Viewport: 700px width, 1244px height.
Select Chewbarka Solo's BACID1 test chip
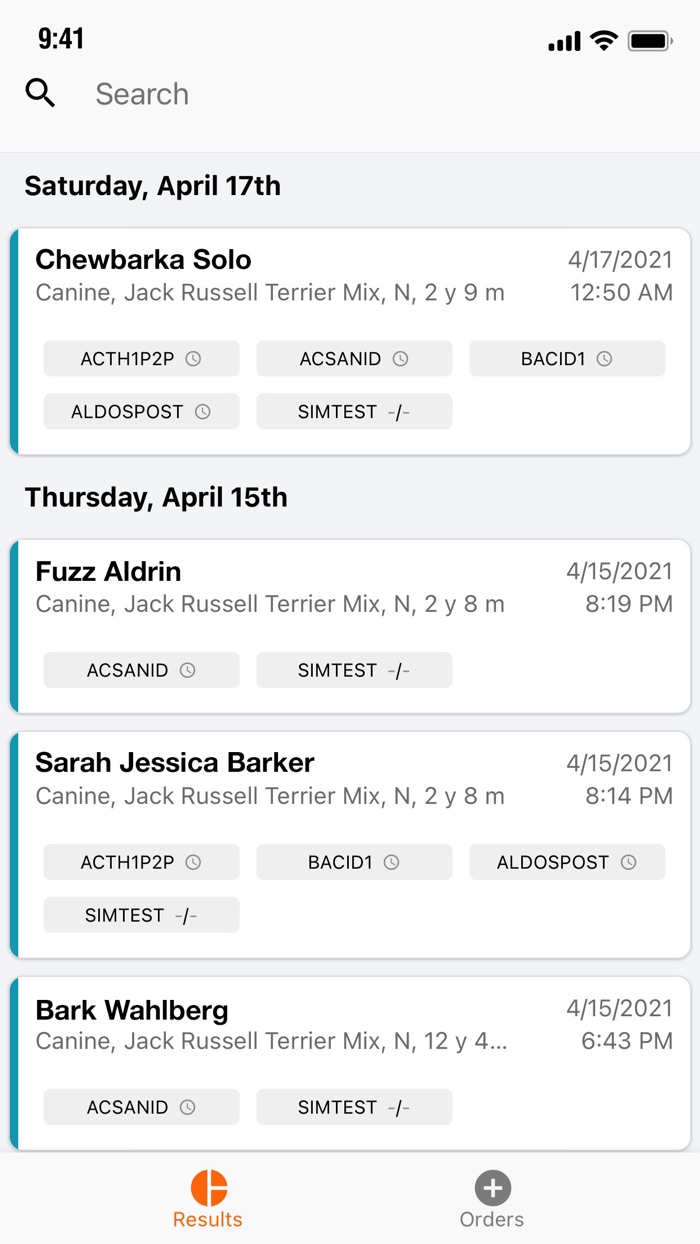pos(567,359)
